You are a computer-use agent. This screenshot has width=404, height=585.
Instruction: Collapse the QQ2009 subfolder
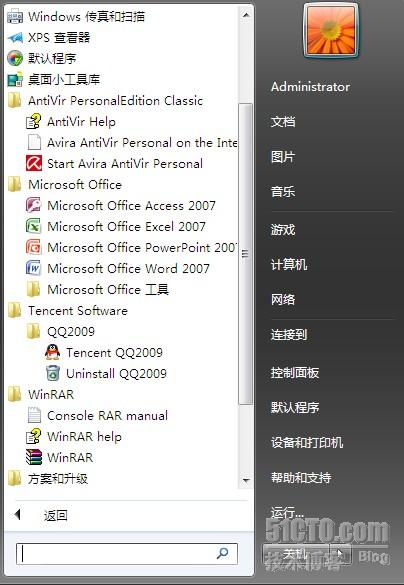tap(60, 331)
